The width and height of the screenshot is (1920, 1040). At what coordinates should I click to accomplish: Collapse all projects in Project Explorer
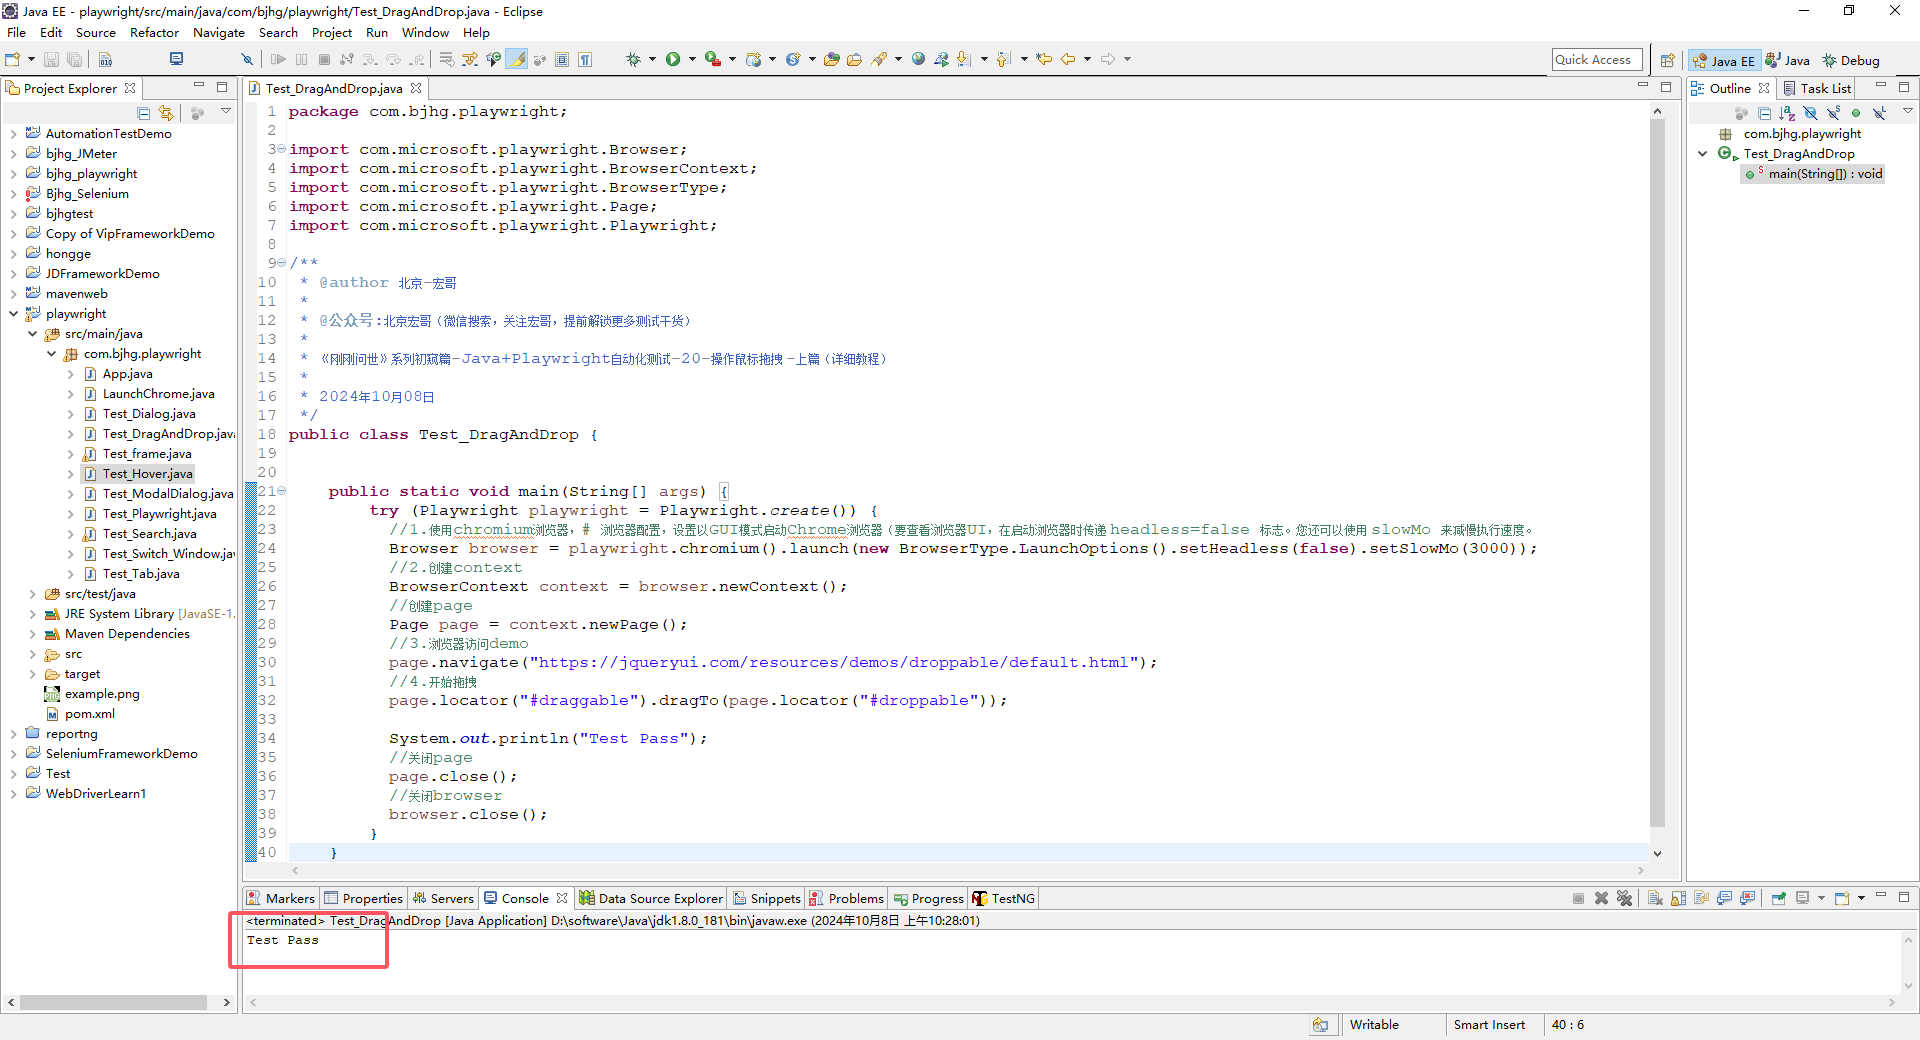click(x=144, y=114)
